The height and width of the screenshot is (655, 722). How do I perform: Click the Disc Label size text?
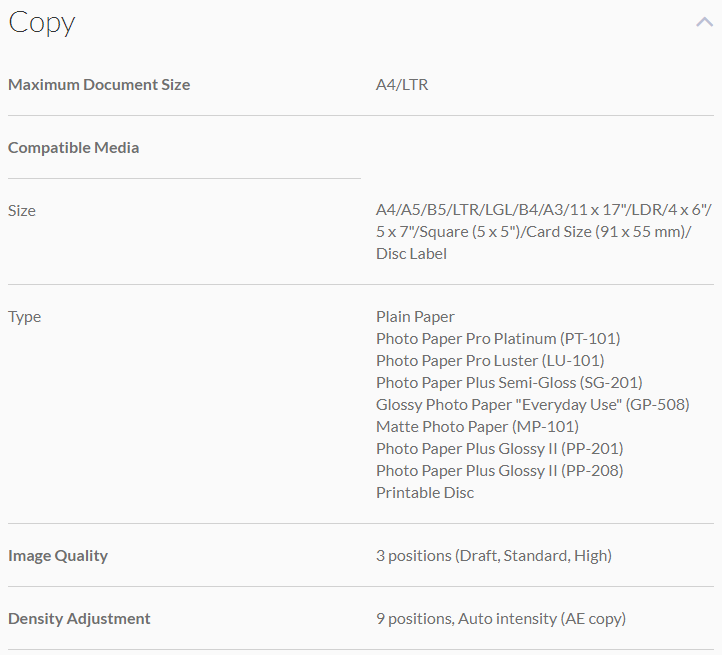411,254
